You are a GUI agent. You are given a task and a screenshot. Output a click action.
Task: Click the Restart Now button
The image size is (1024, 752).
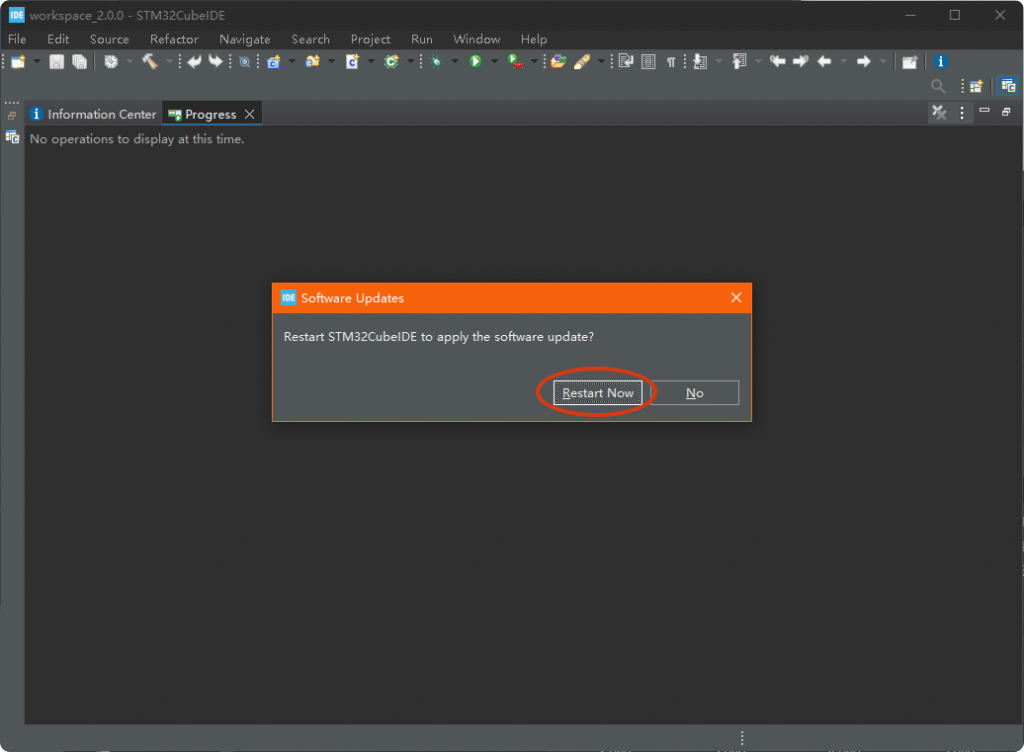(597, 393)
